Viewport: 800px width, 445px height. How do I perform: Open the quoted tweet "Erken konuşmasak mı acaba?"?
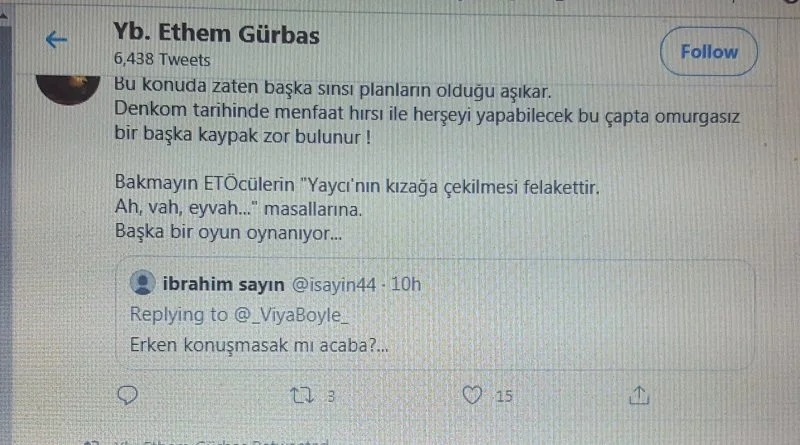point(259,344)
